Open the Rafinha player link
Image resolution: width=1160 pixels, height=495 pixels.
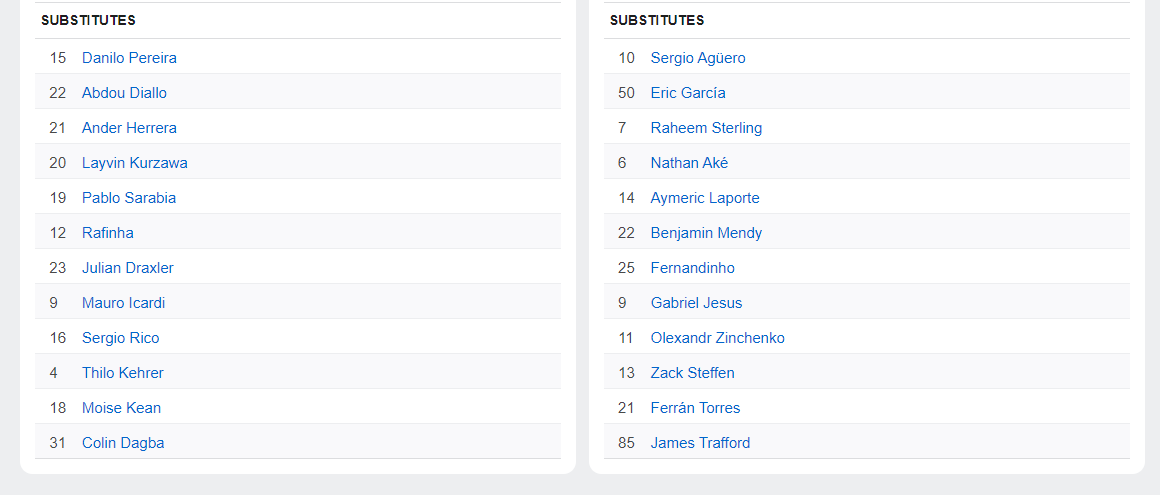pyautogui.click(x=108, y=233)
